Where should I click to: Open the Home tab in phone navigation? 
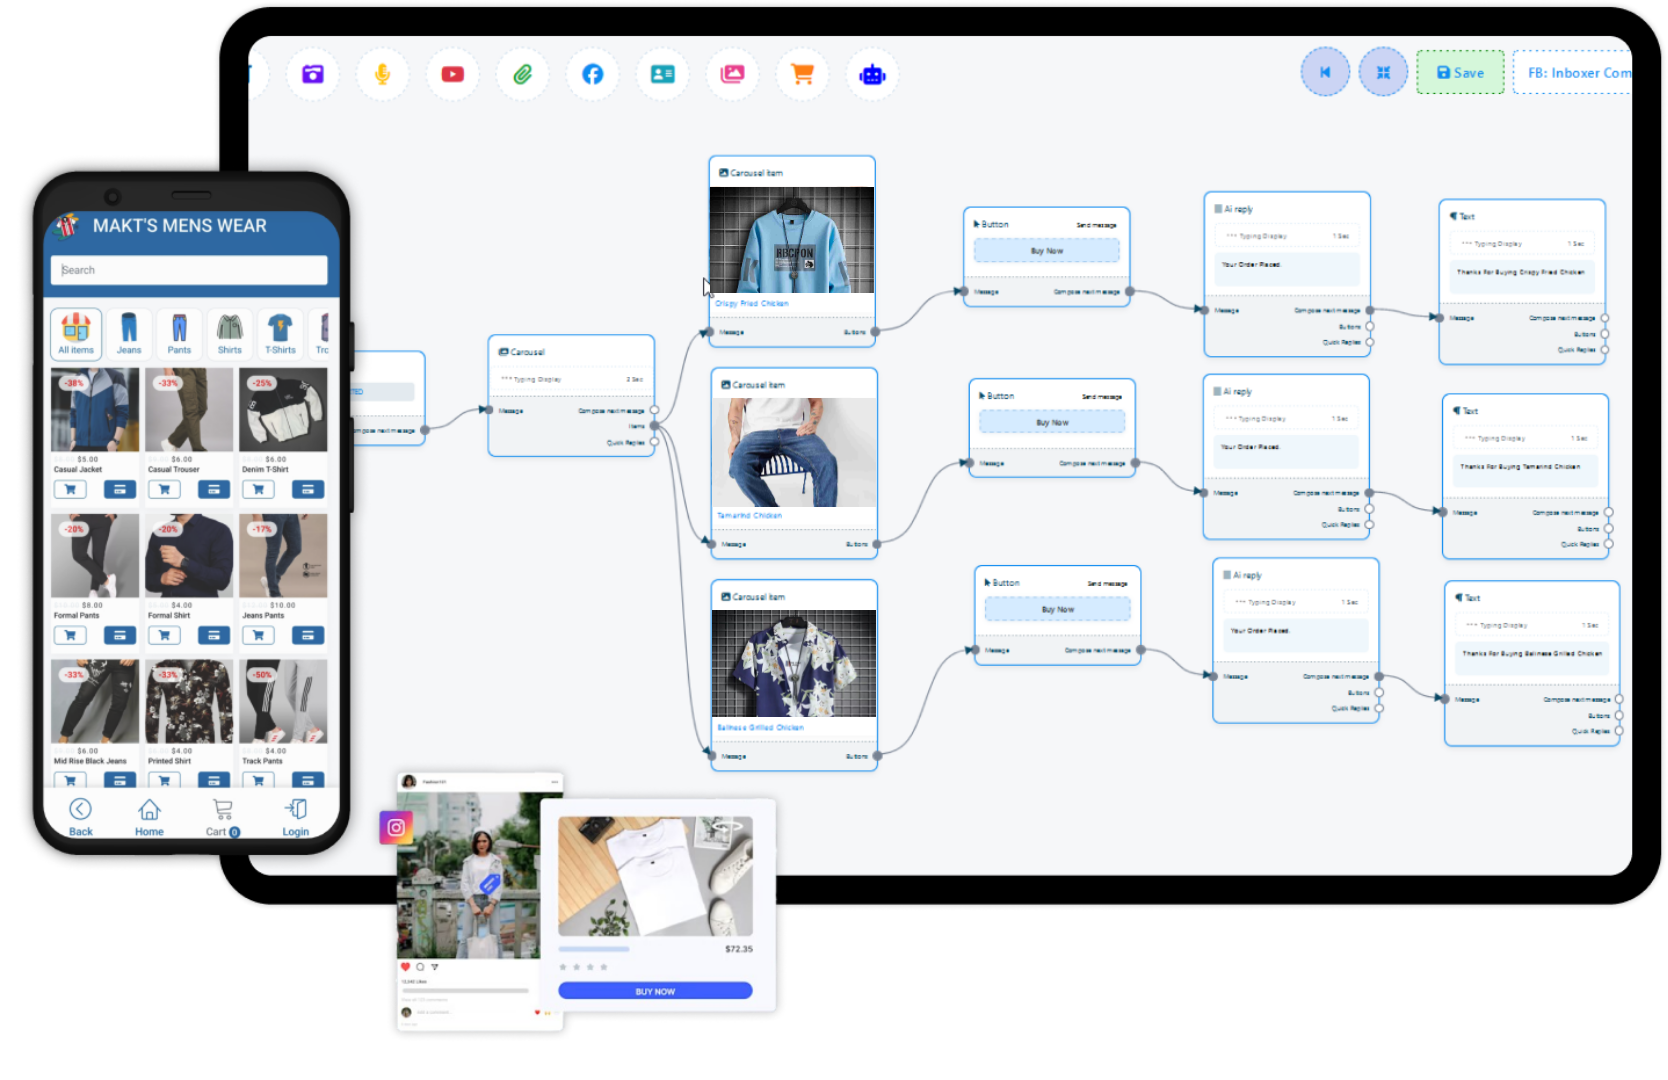(x=149, y=816)
